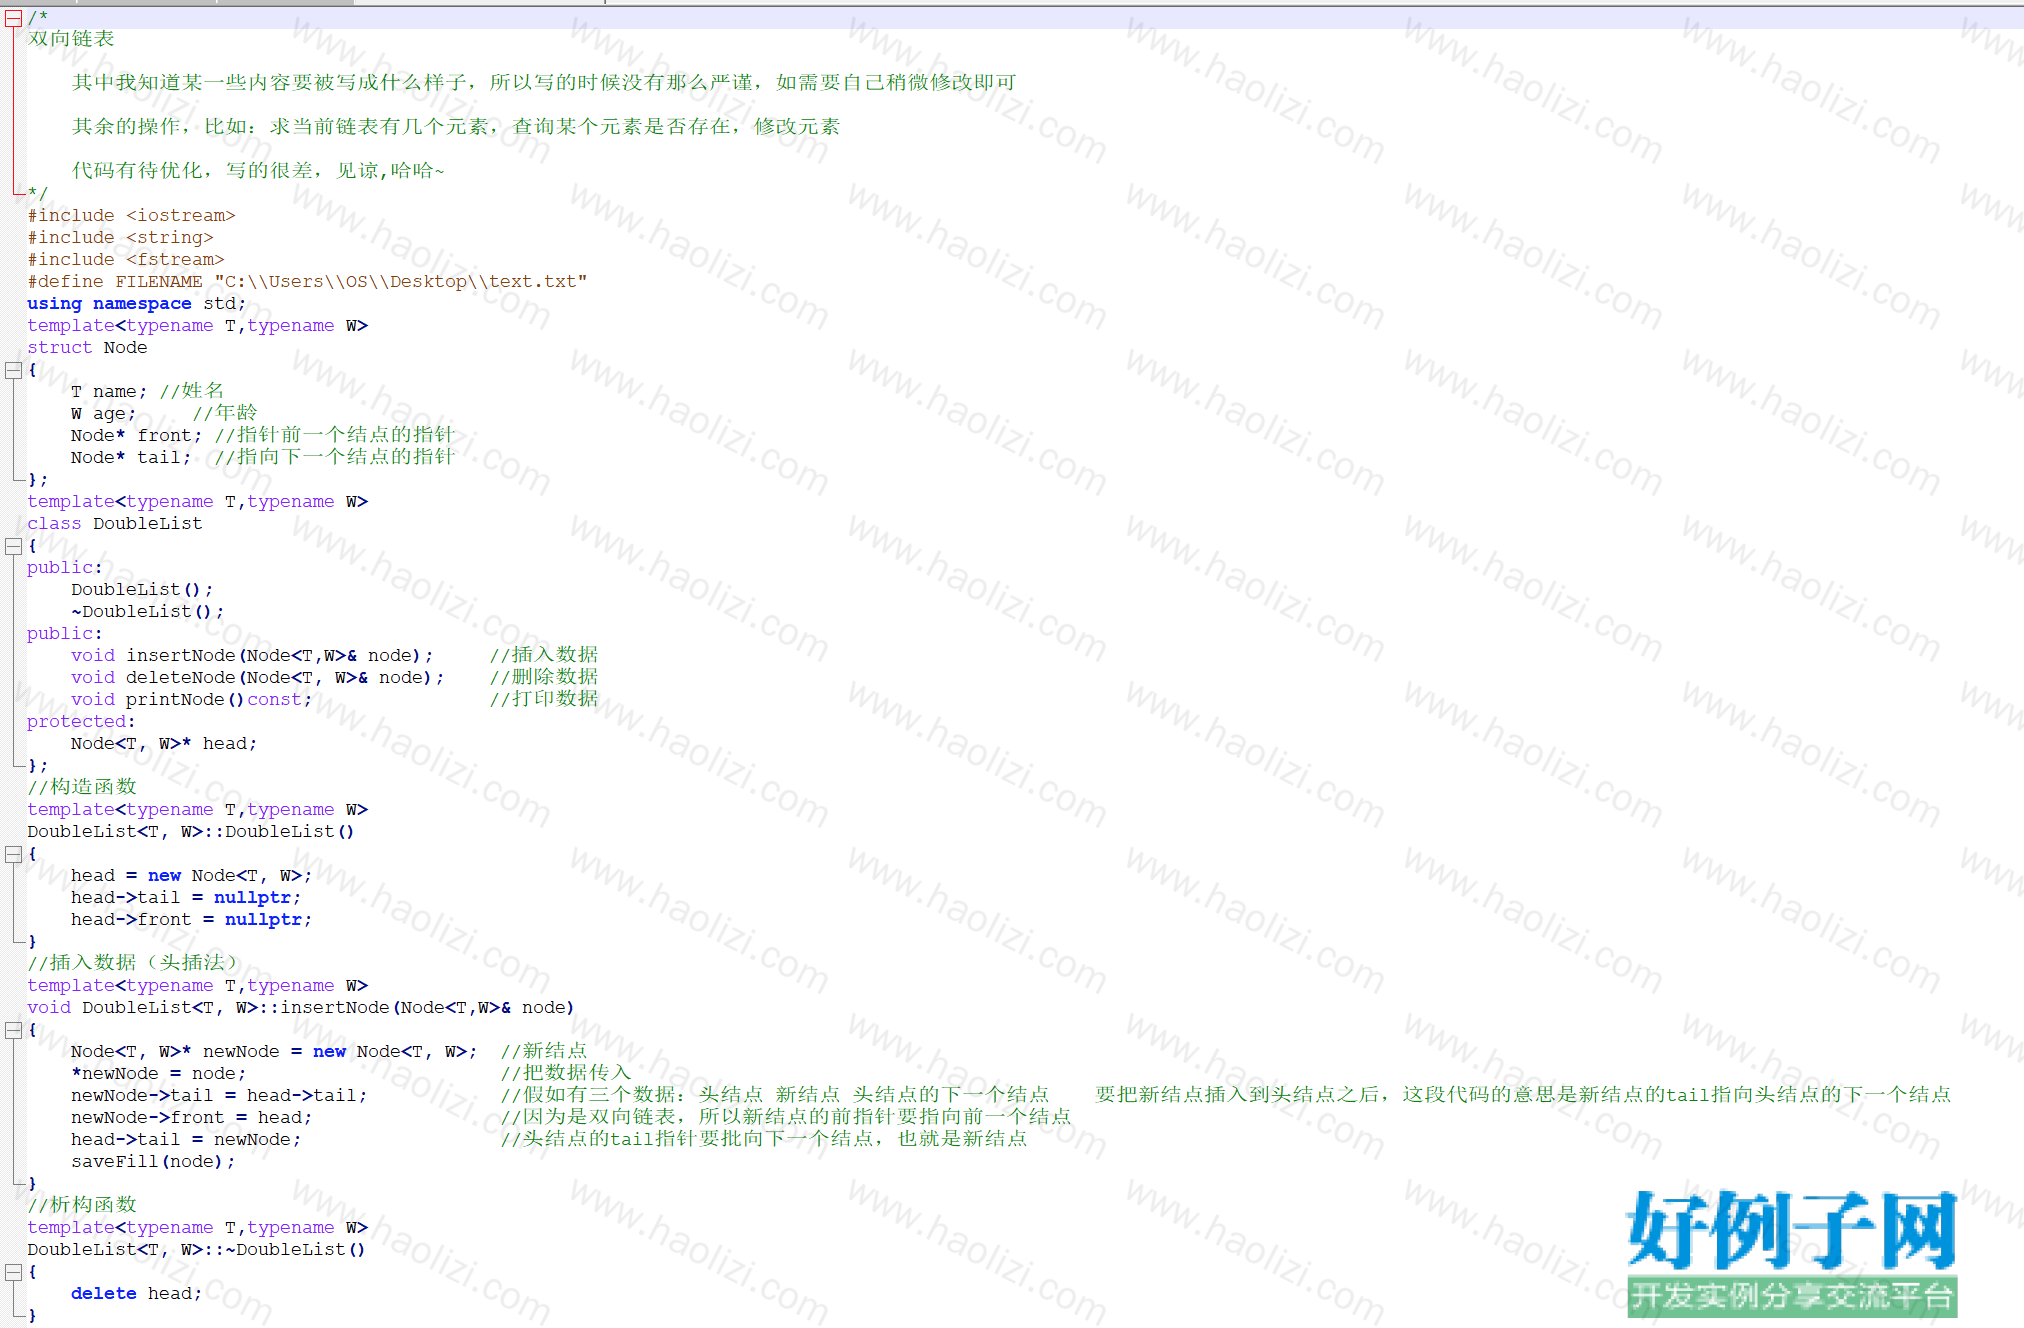Click the 'using namespace std;' line
The height and width of the screenshot is (1328, 2024).
pos(136,303)
